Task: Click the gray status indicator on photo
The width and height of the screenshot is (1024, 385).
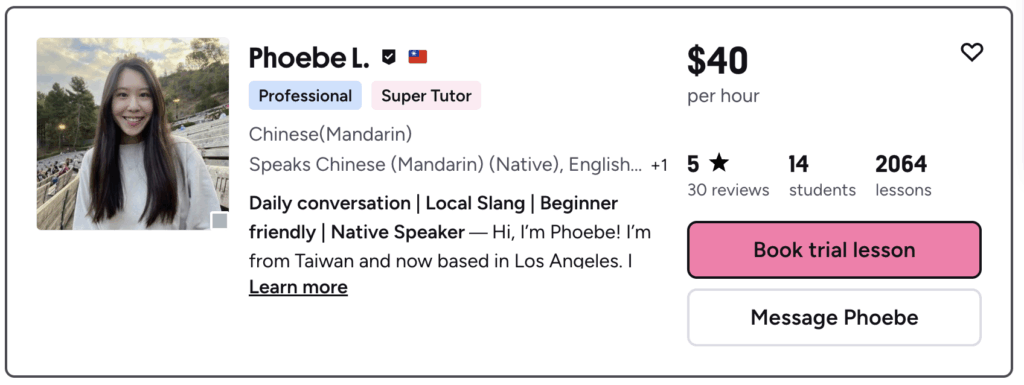Action: coord(219,221)
